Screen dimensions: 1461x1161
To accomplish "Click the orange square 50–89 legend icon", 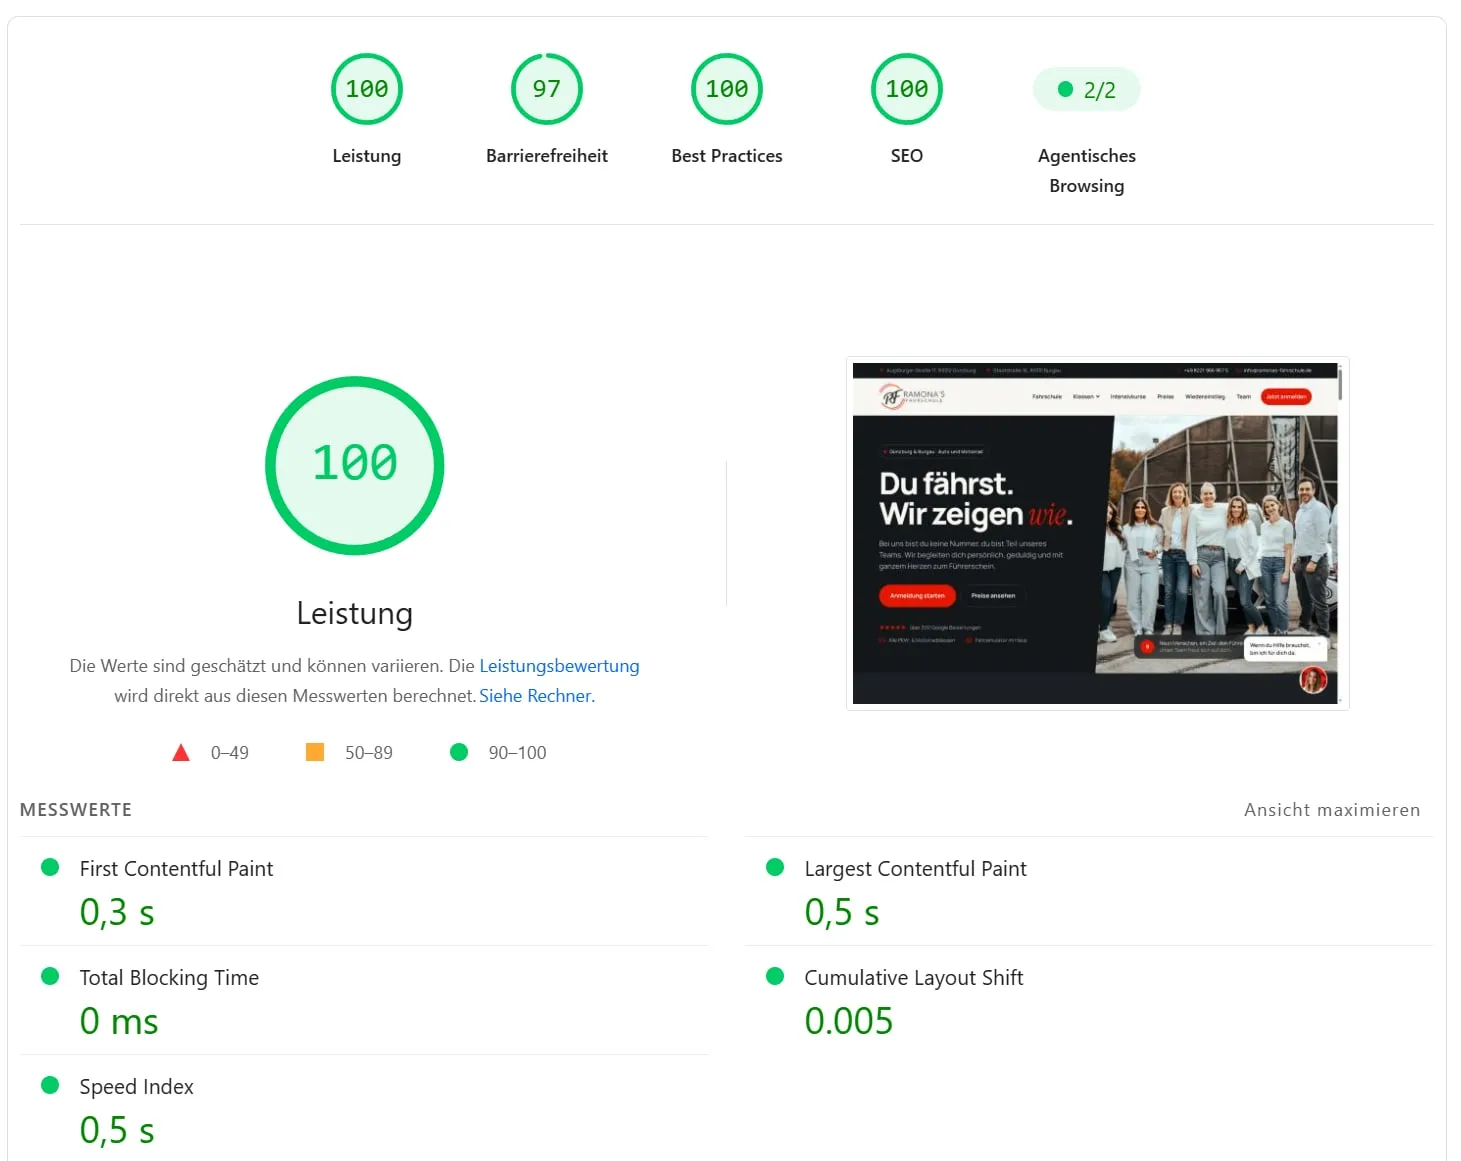I will 315,752.
